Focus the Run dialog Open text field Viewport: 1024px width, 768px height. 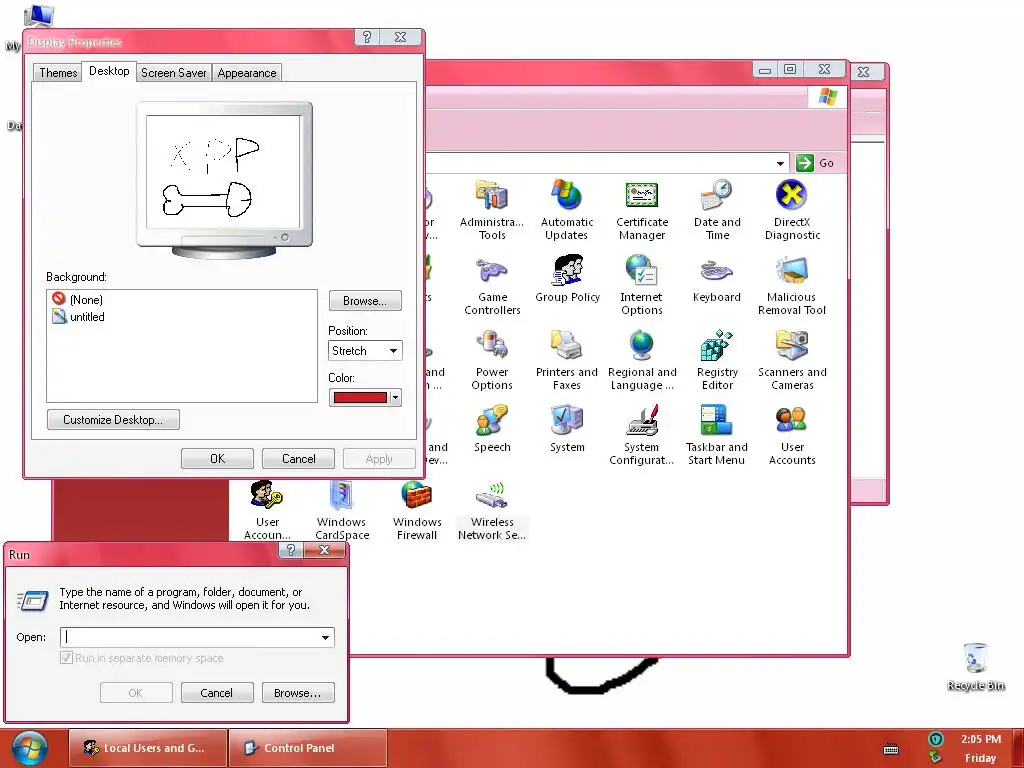pos(189,637)
